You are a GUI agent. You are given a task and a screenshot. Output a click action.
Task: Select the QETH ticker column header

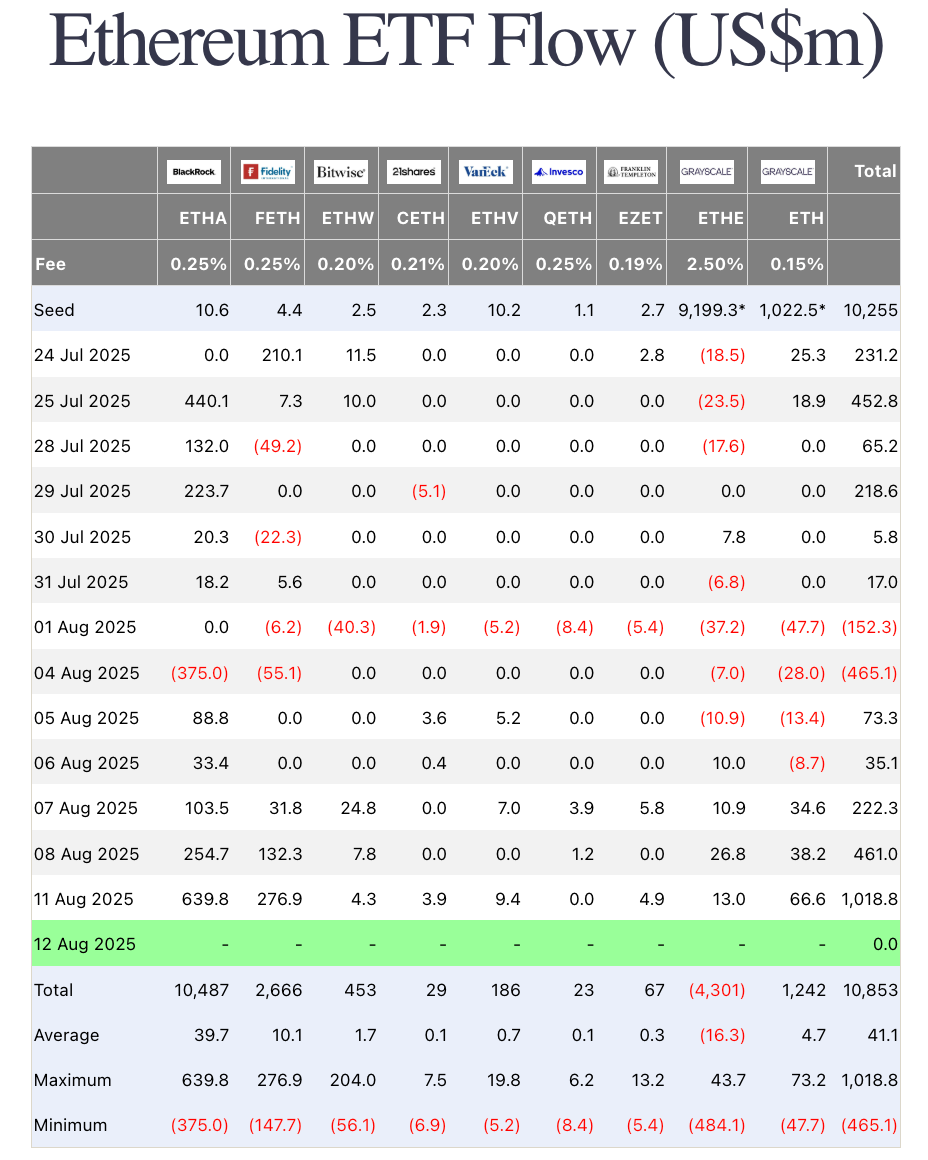point(570,218)
